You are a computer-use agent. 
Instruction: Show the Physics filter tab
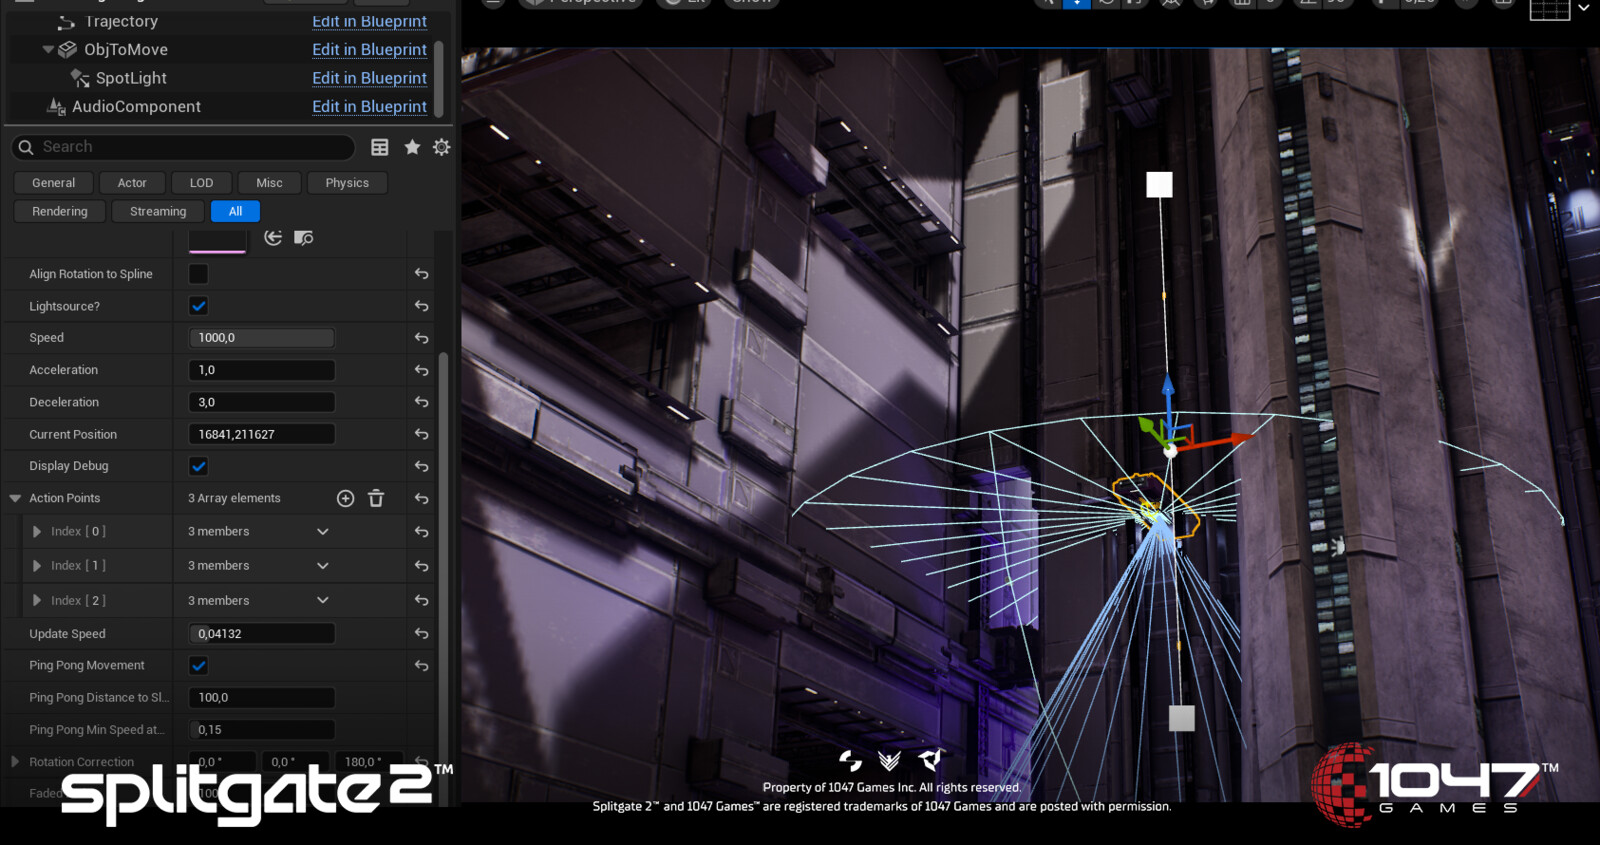[347, 183]
